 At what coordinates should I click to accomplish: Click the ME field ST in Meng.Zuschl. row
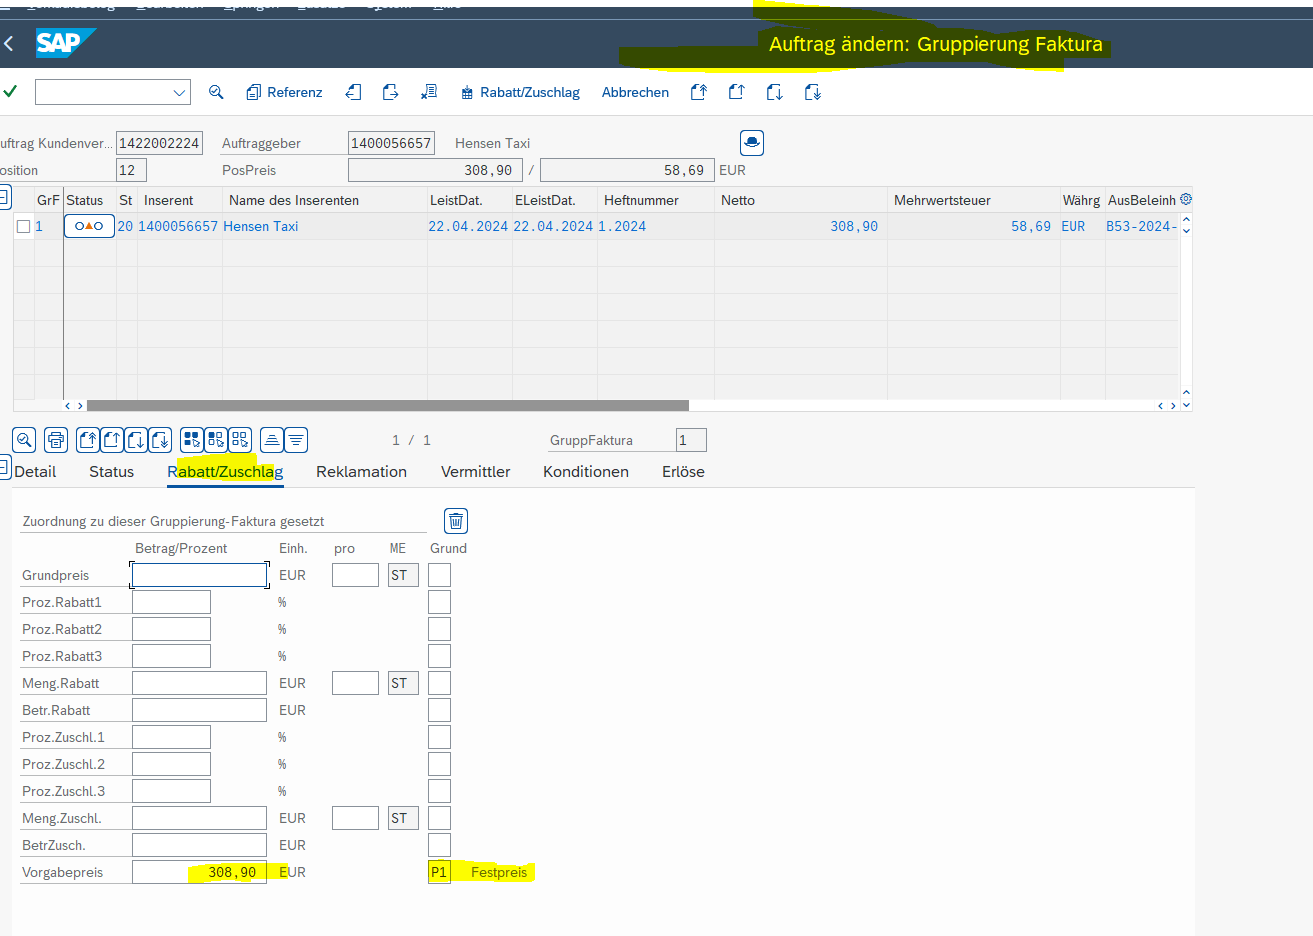(403, 818)
